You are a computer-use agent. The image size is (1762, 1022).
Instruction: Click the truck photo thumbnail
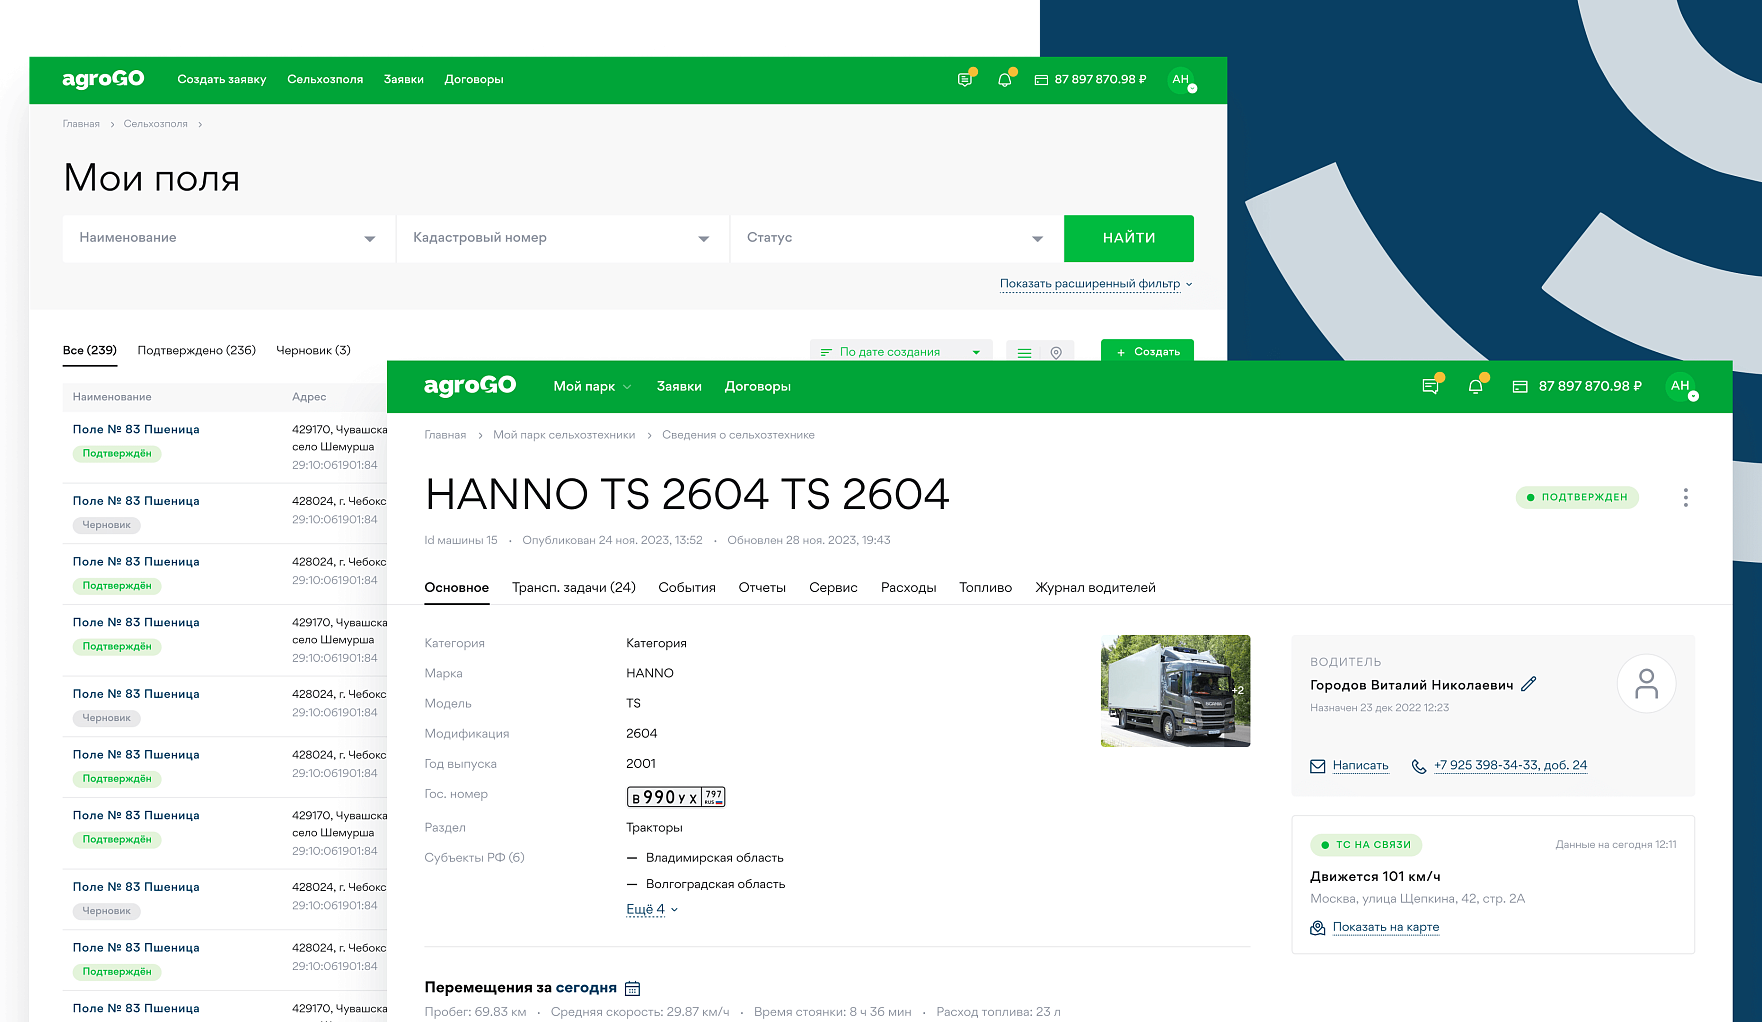(1175, 690)
